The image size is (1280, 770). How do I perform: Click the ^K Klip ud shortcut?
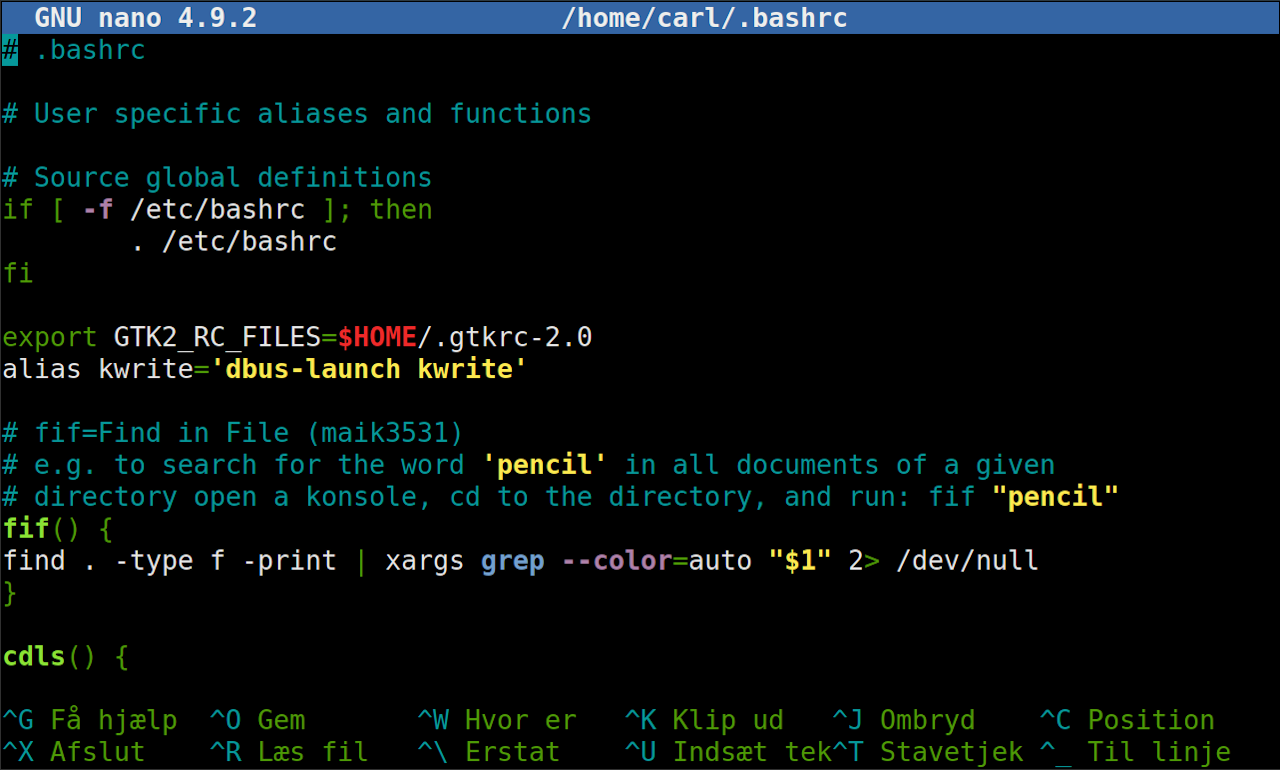pos(704,720)
